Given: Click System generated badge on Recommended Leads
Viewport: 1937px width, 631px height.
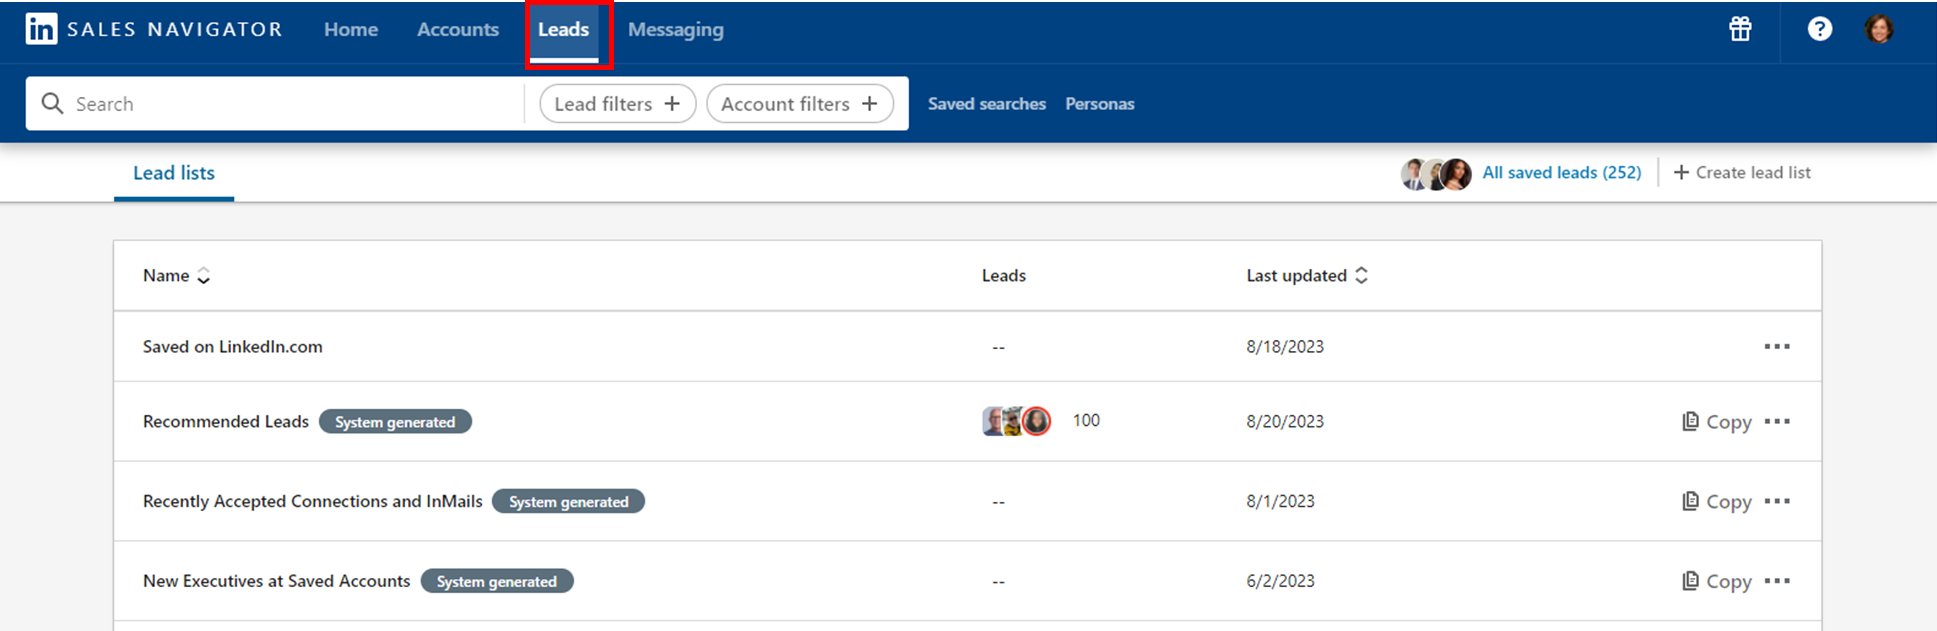Looking at the screenshot, I should (395, 422).
